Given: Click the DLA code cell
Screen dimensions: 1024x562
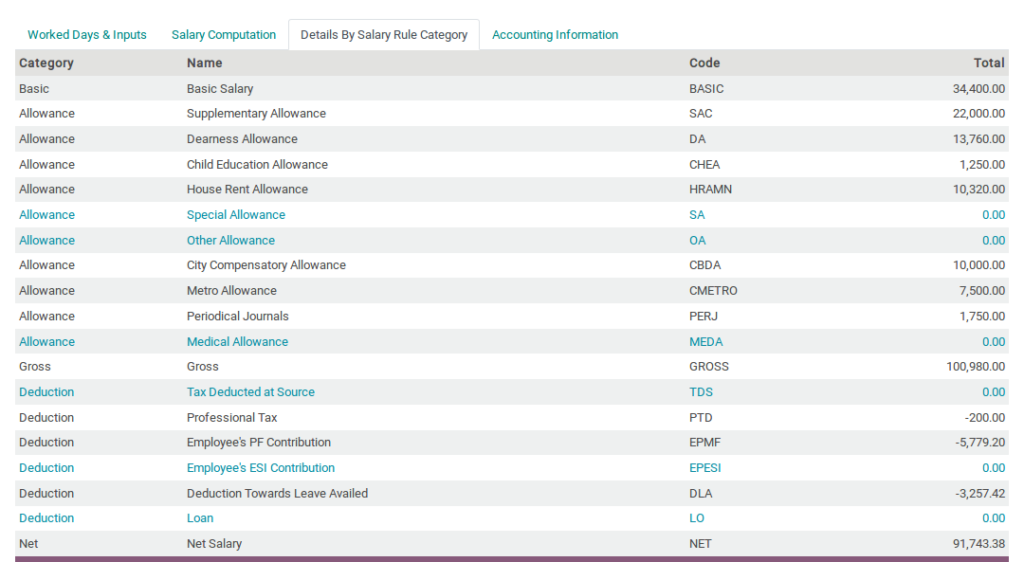Looking at the screenshot, I should (701, 493).
